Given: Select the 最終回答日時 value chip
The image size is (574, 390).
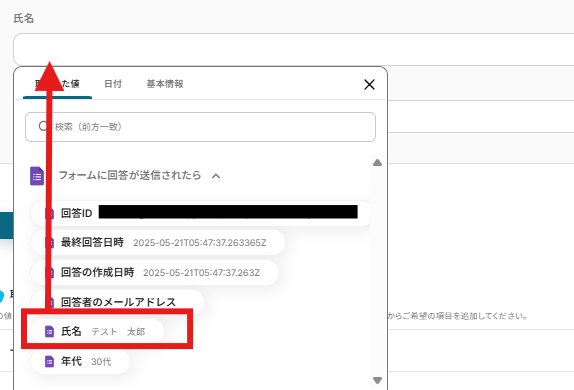Looking at the screenshot, I should pos(158,242).
